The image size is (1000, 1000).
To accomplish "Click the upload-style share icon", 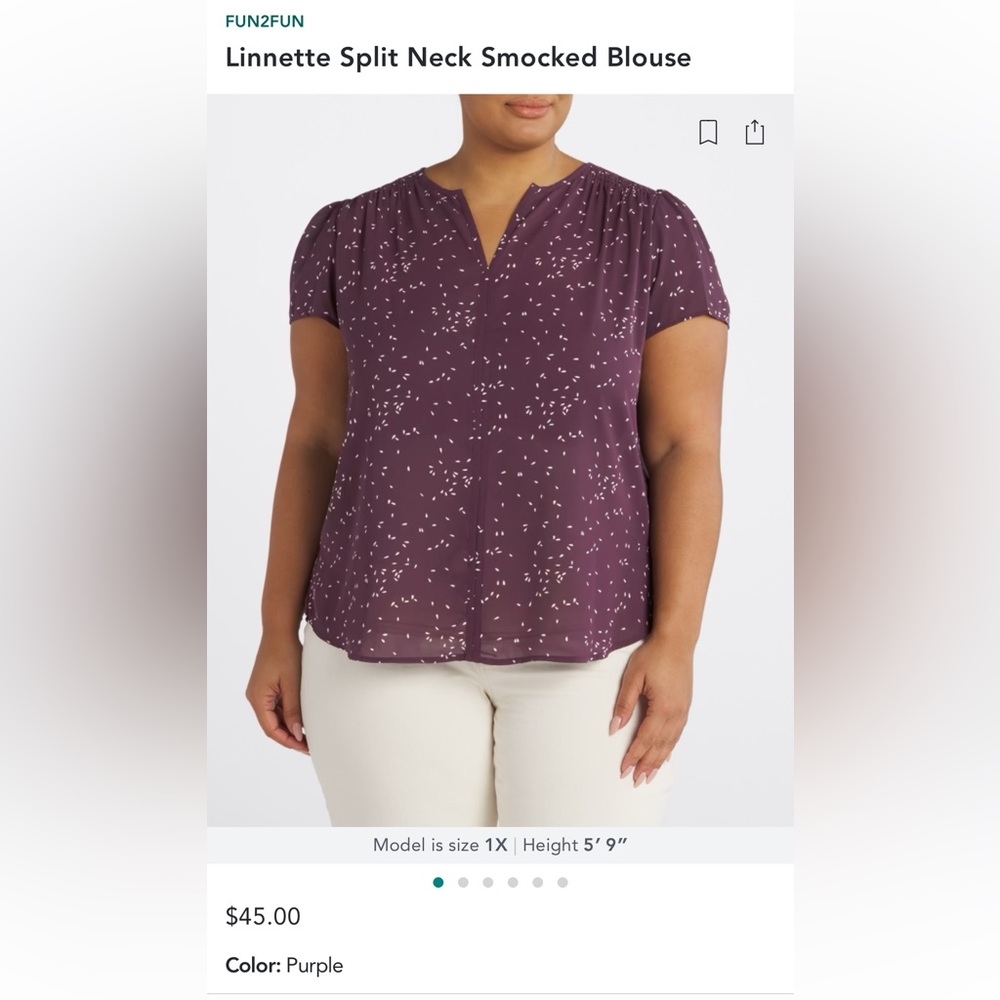I will pyautogui.click(x=756, y=131).
